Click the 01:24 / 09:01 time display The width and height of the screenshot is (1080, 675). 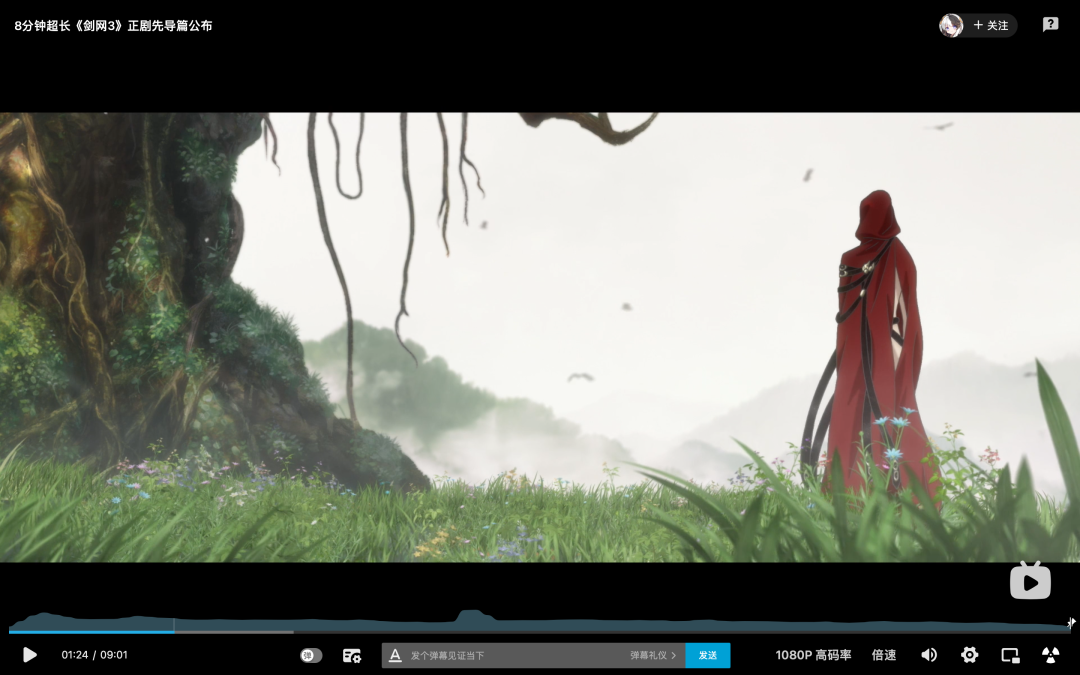pos(94,655)
